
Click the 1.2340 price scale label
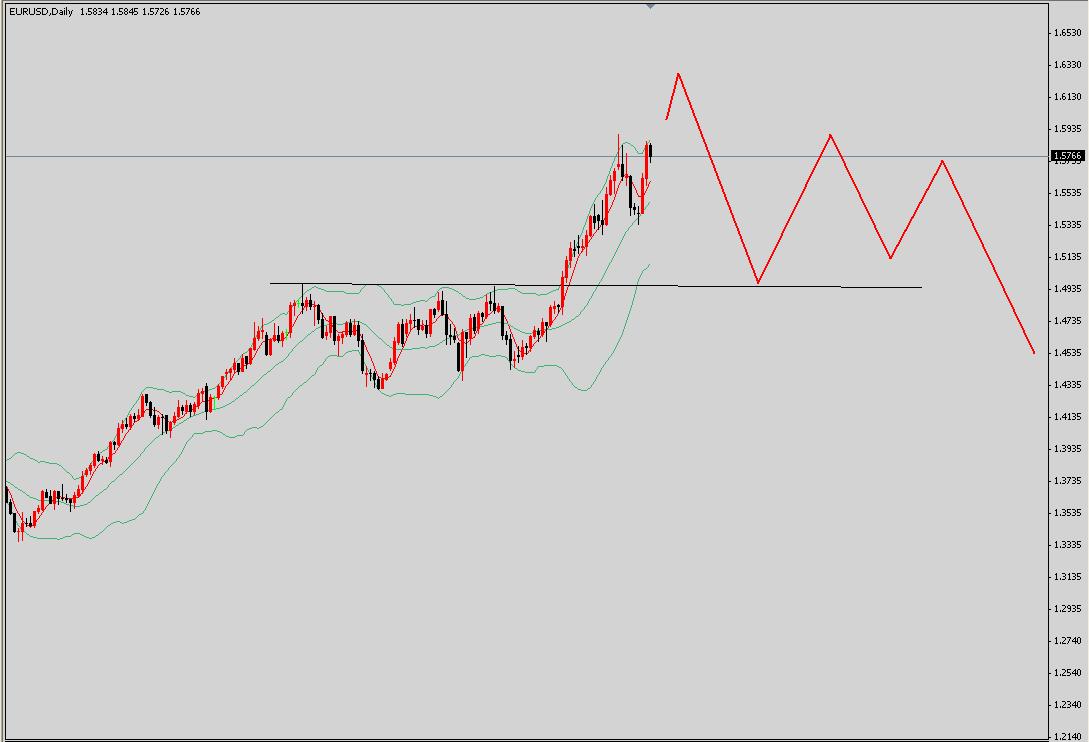point(1068,704)
